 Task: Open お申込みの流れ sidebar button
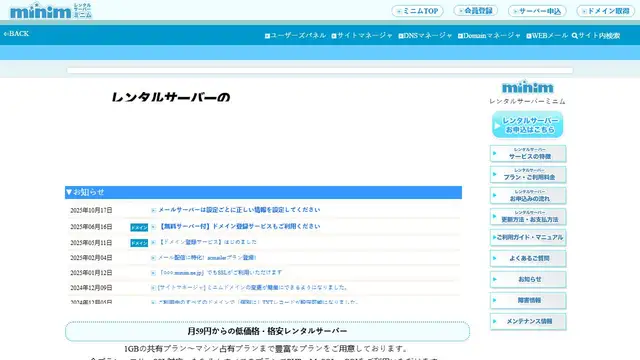coord(528,196)
